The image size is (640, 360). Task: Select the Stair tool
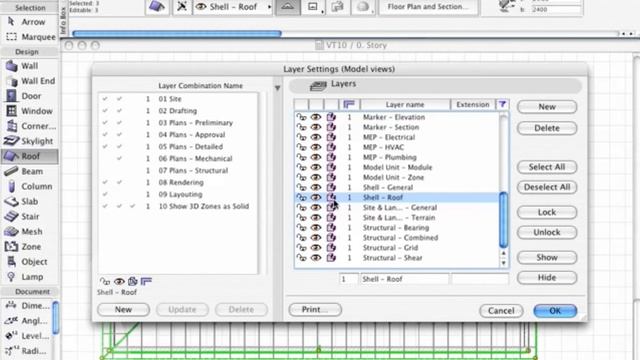tap(22, 217)
